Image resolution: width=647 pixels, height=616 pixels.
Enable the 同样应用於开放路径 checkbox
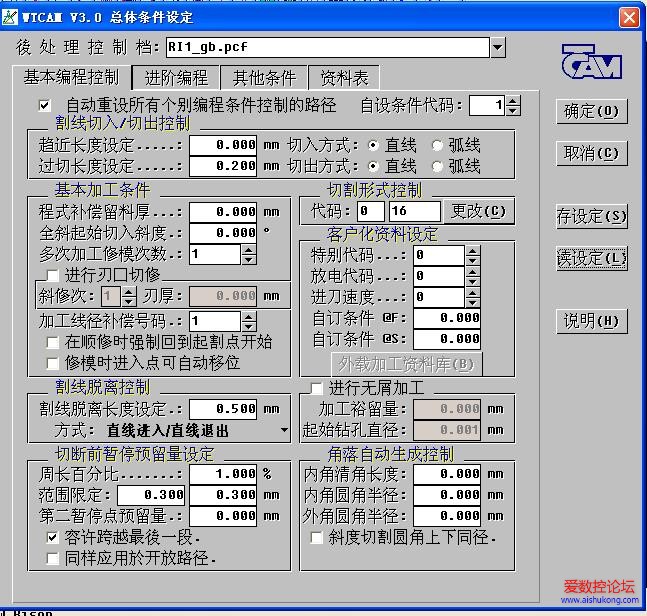click(52, 558)
